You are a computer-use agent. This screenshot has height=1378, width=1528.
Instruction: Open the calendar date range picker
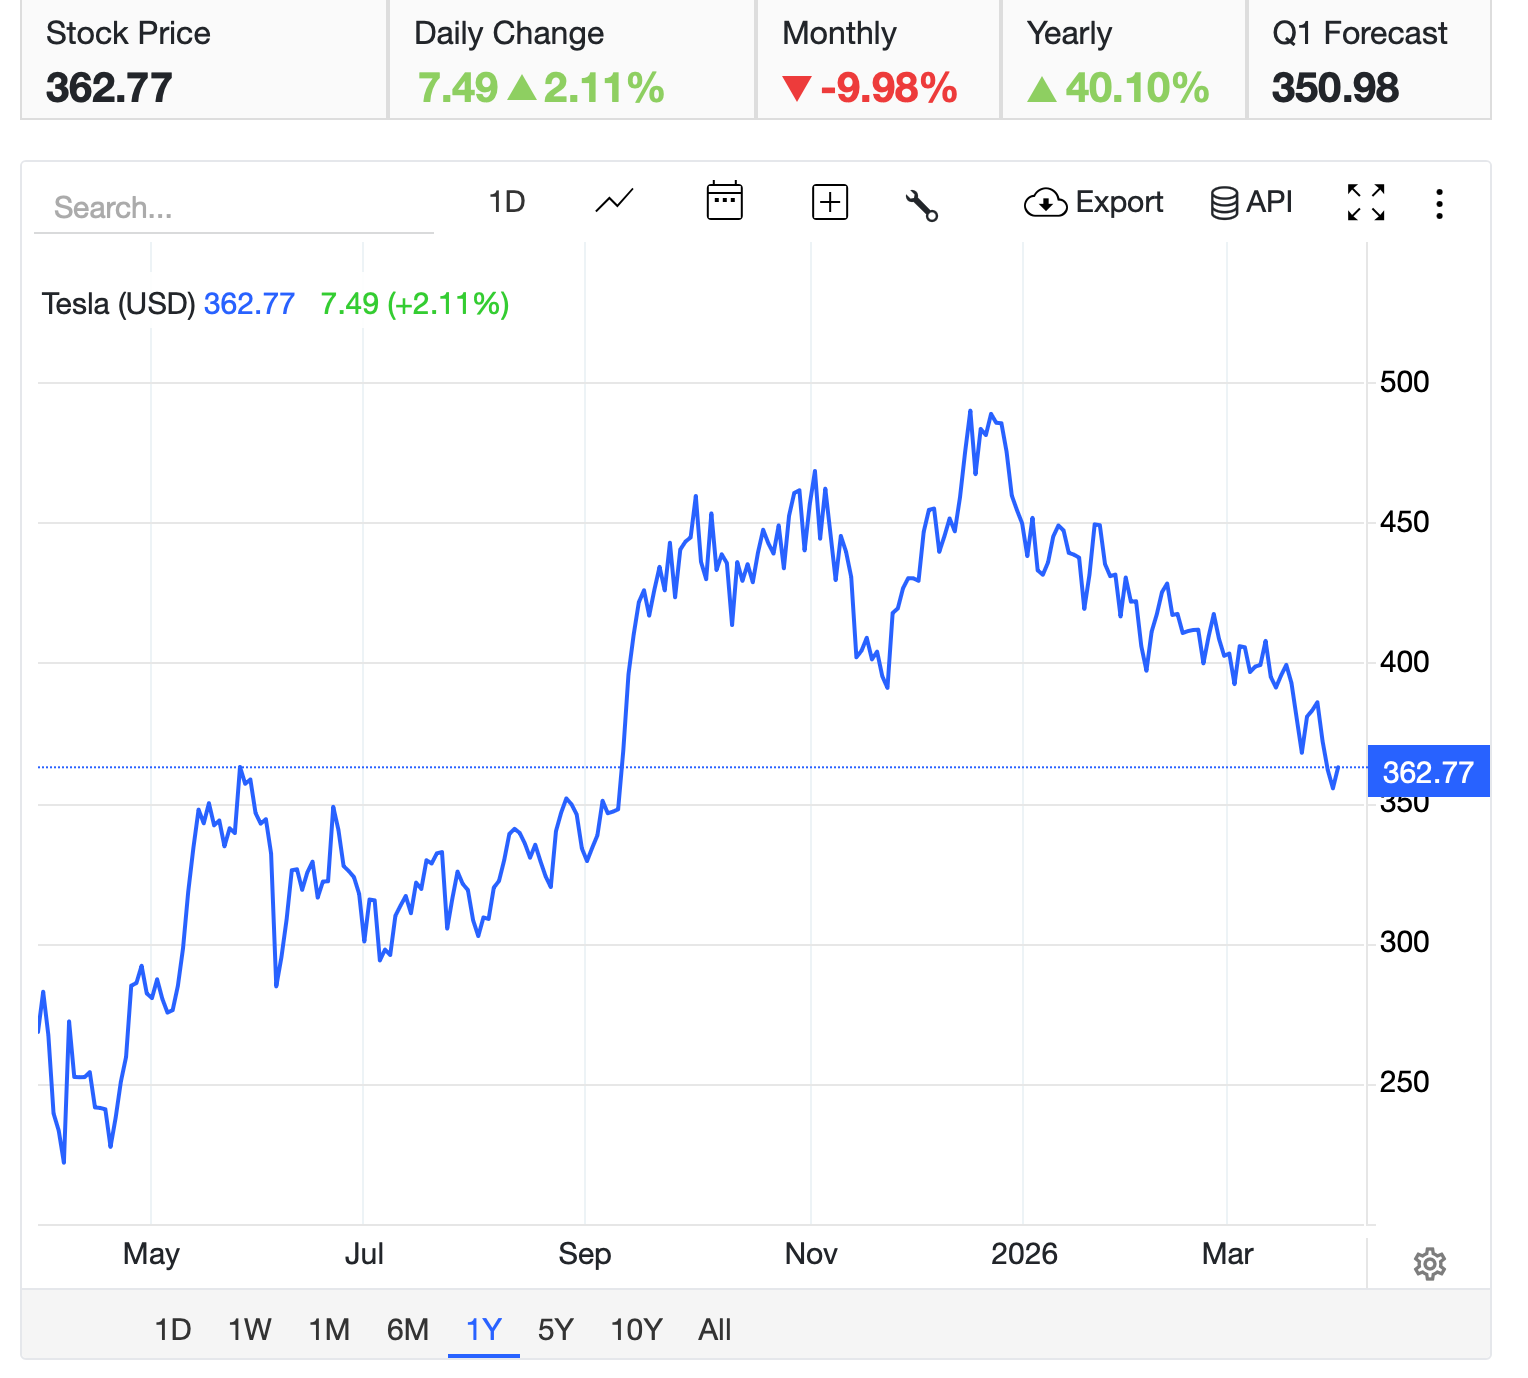pyautogui.click(x=724, y=202)
